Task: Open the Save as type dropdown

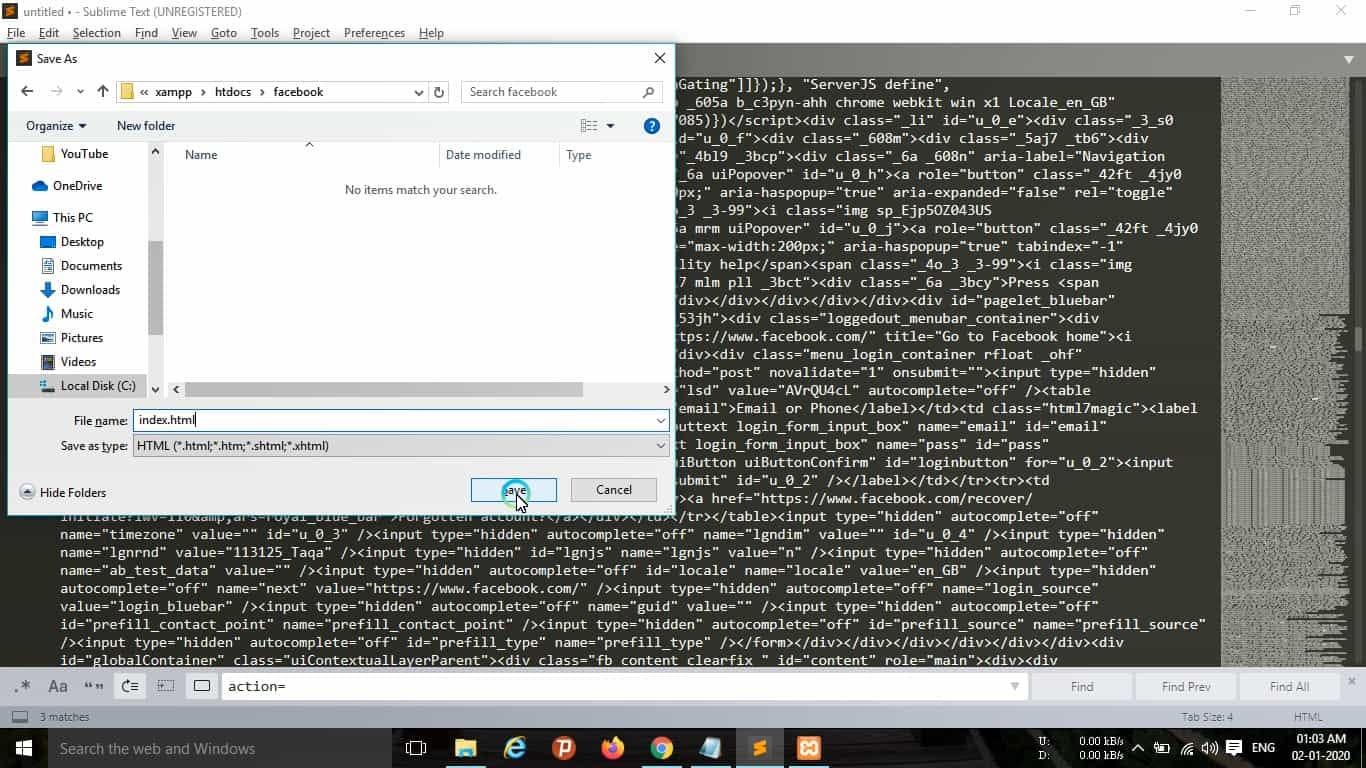Action: click(401, 446)
